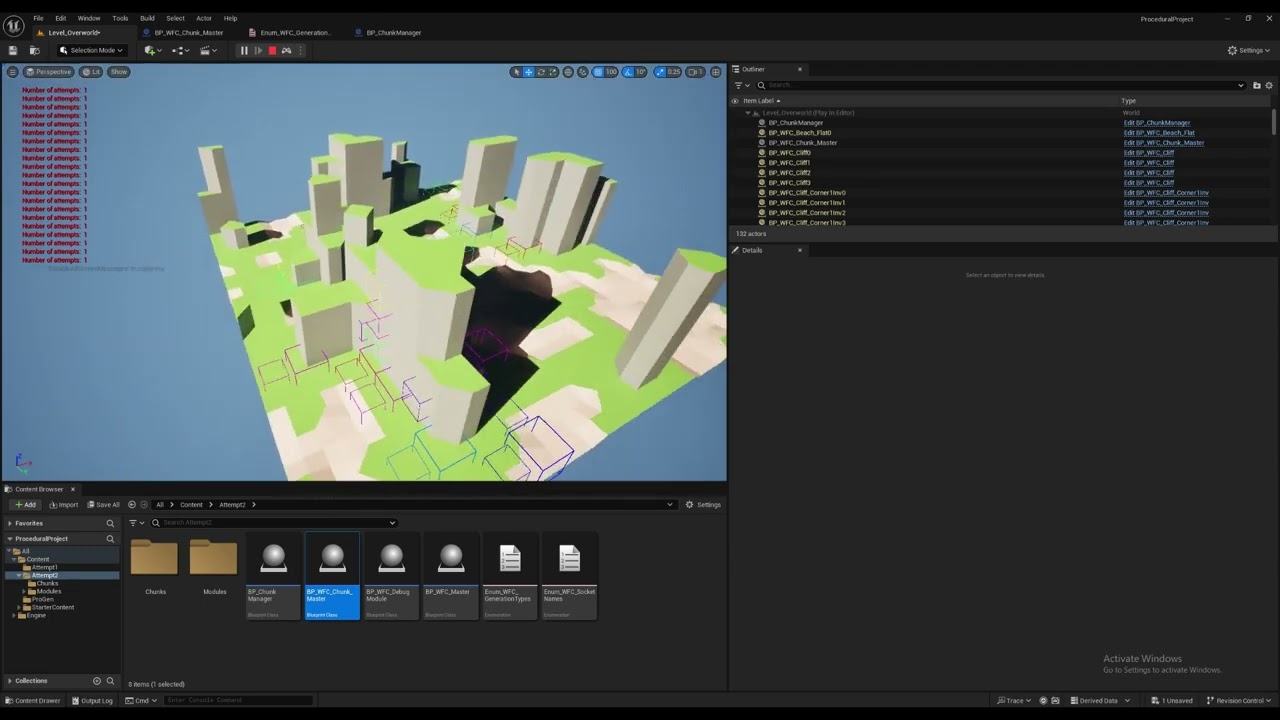This screenshot has width=1280, height=720.
Task: Toggle scale snapping icon beside 0.25
Action: (660, 72)
